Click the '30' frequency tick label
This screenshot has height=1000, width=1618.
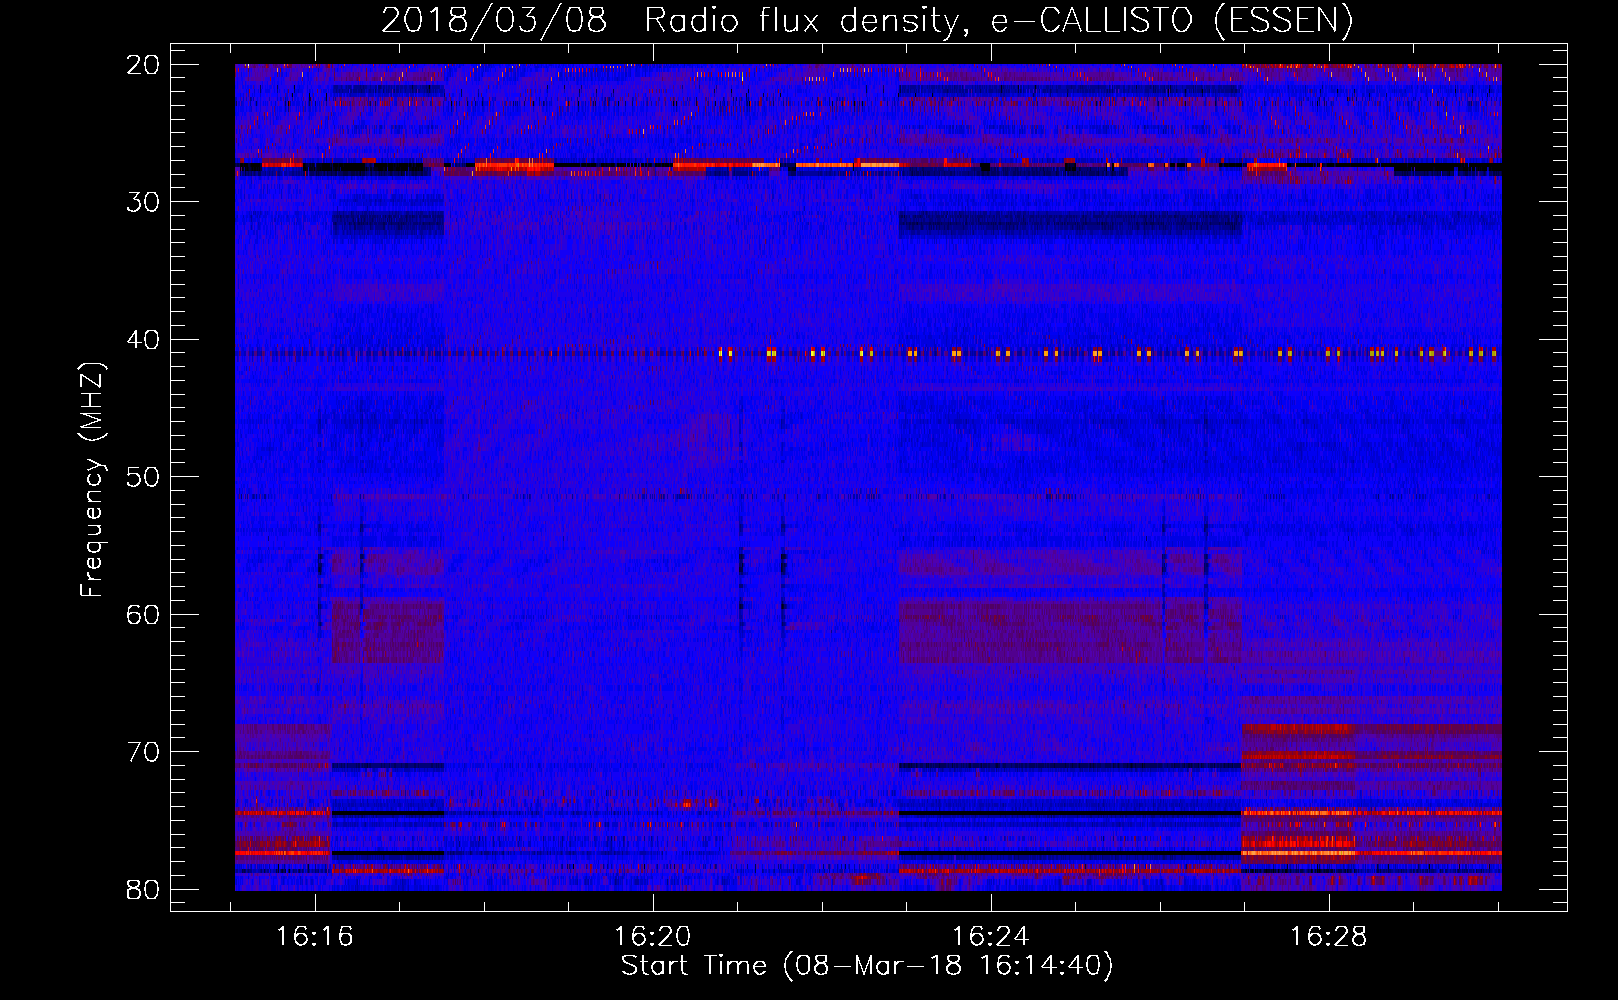coord(144,202)
